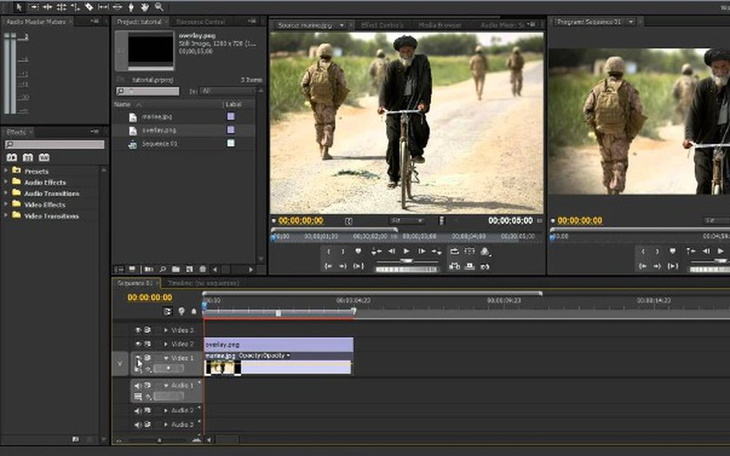Select the Rate Stretch tool
The image size is (730, 456).
point(75,7)
